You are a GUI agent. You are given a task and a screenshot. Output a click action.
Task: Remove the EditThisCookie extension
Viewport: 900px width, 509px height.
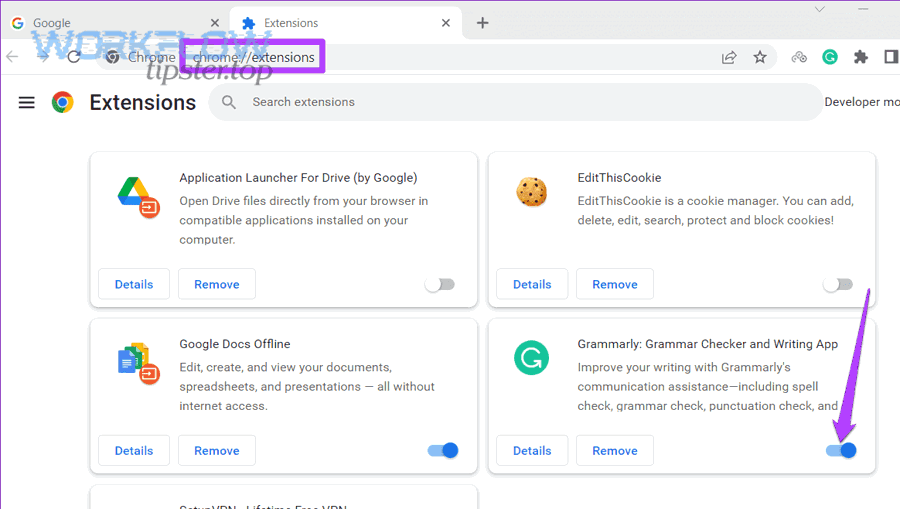[x=614, y=284]
